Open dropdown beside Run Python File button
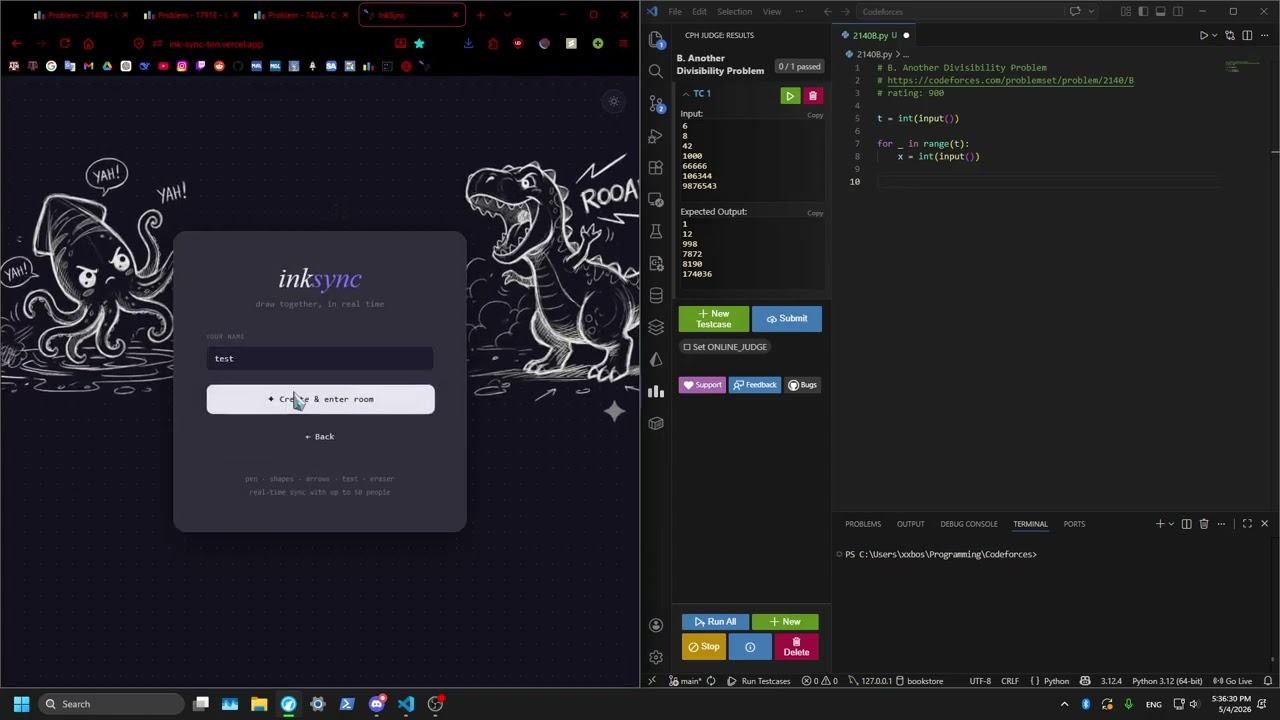Viewport: 1280px width, 720px height. coord(1216,35)
